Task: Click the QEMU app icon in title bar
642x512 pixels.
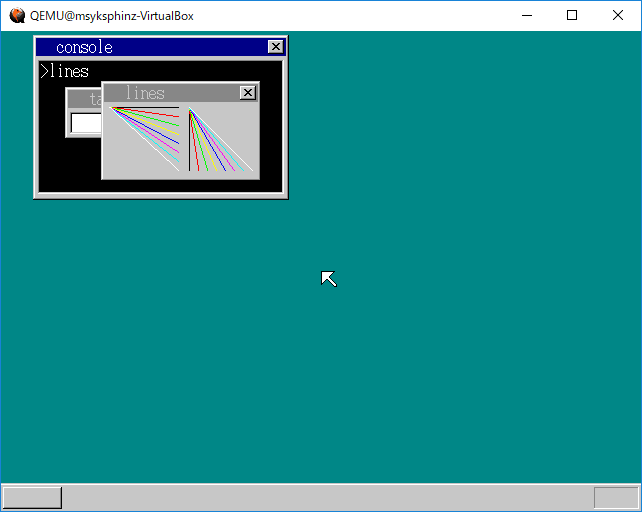Action: point(17,16)
